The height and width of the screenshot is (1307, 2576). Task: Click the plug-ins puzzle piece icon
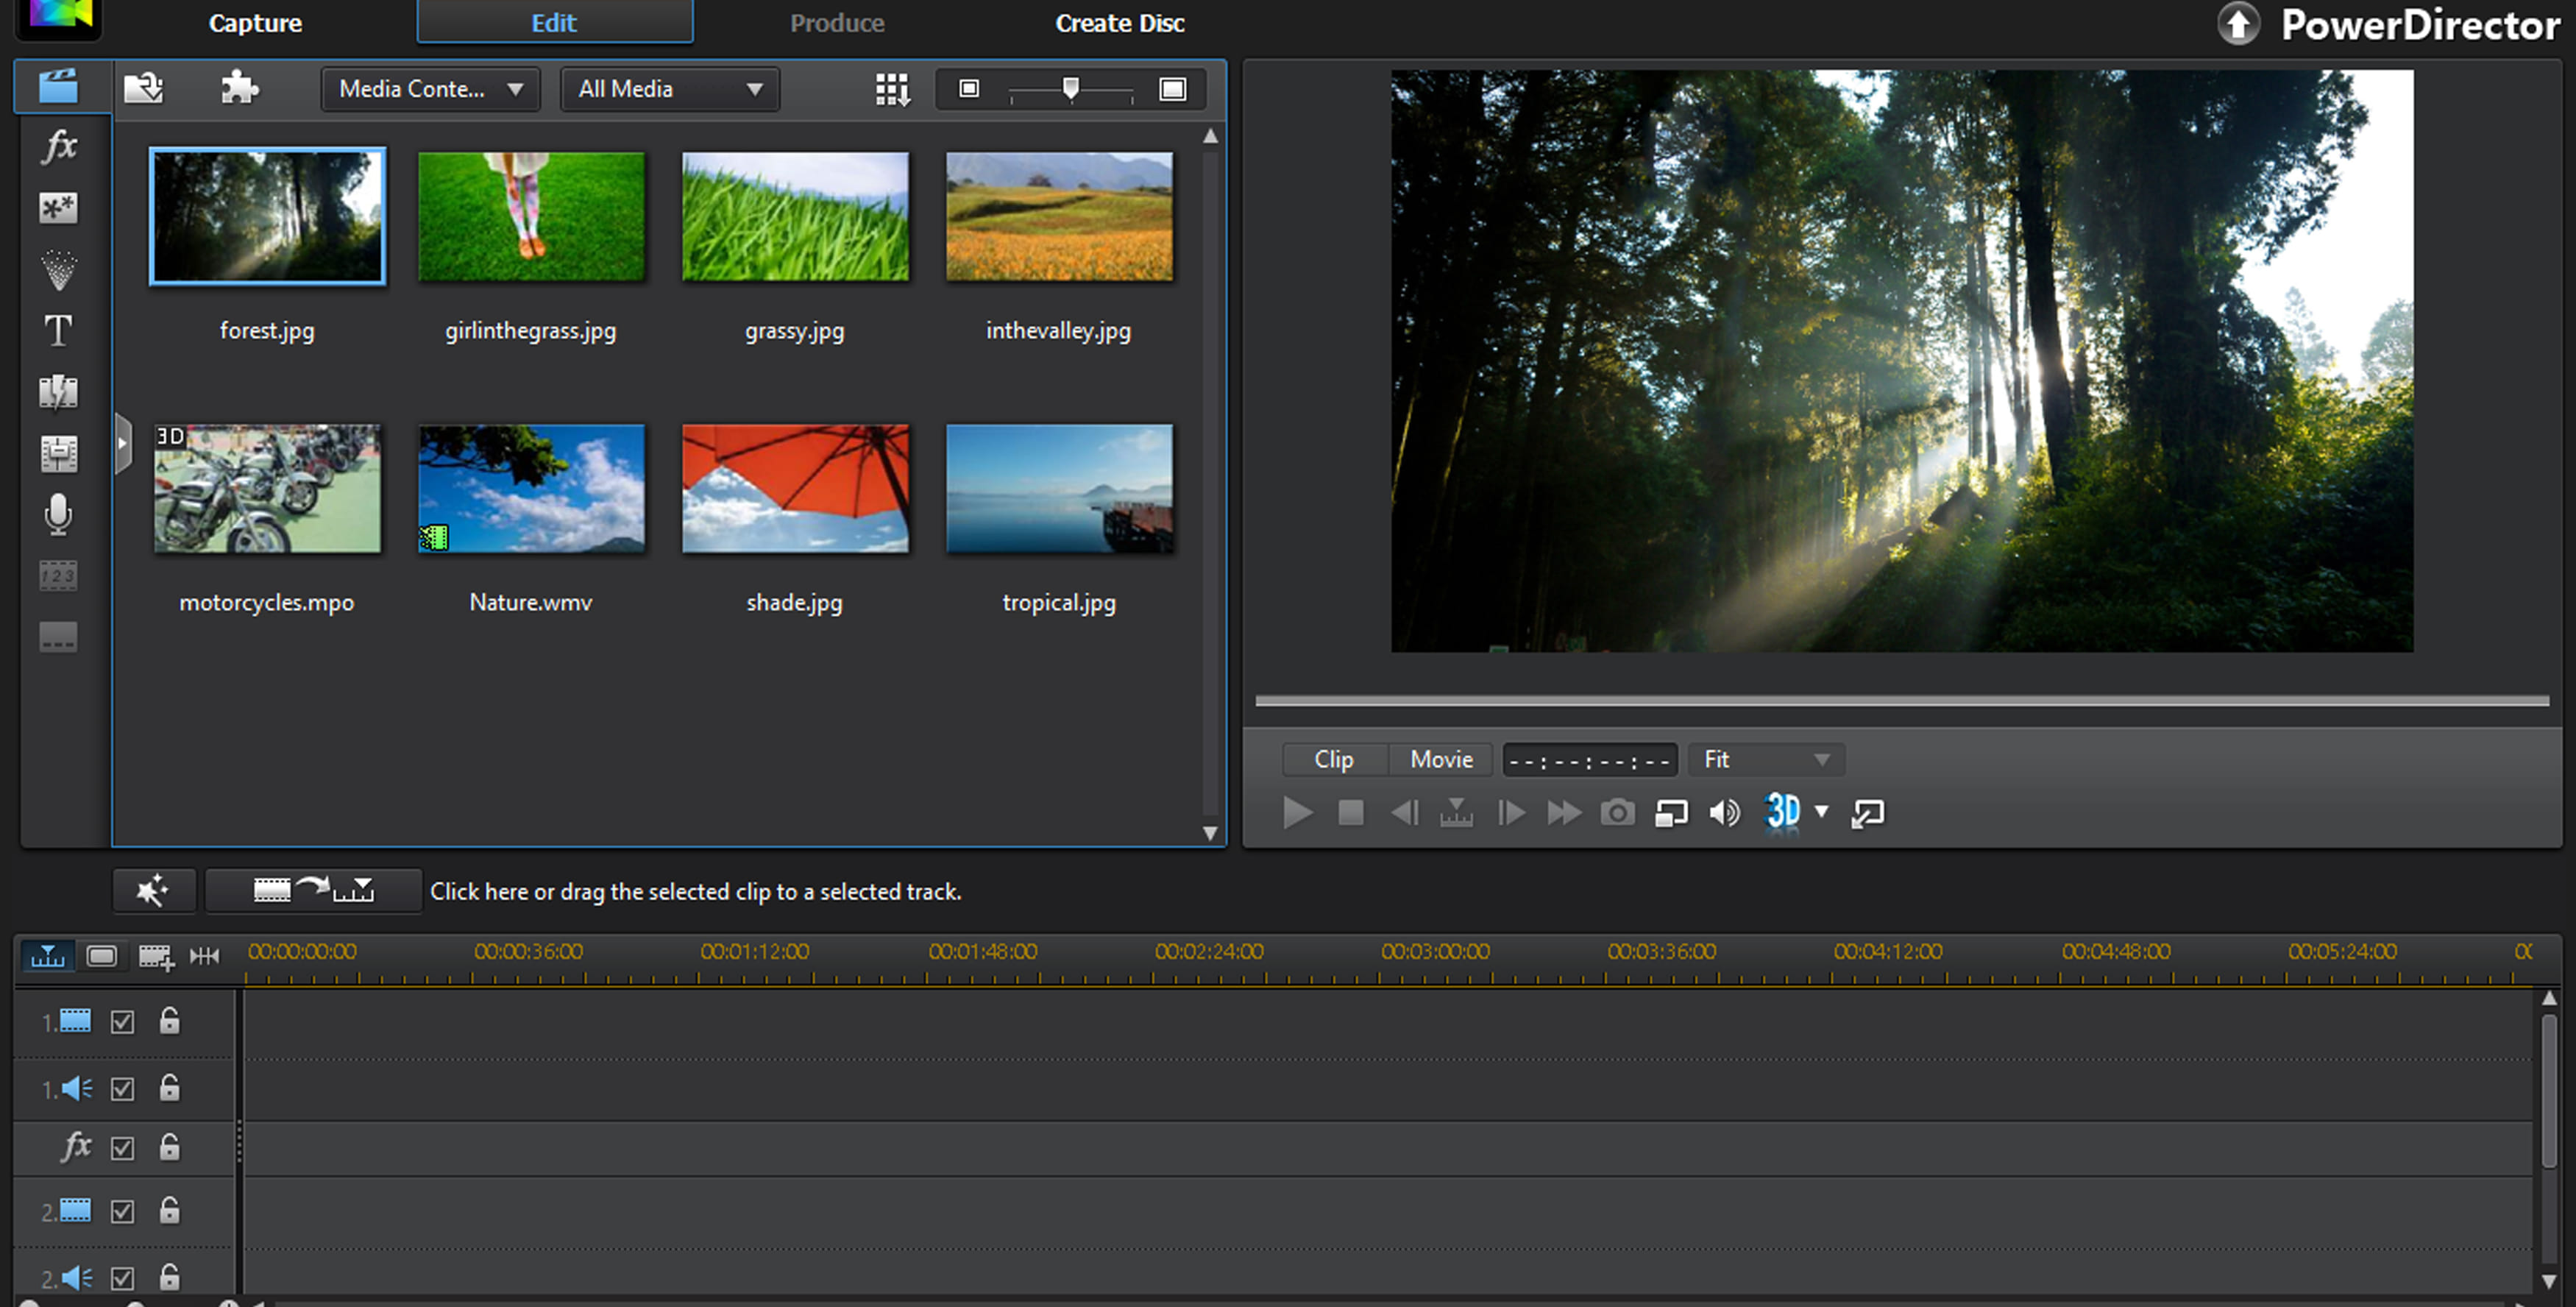pos(239,88)
